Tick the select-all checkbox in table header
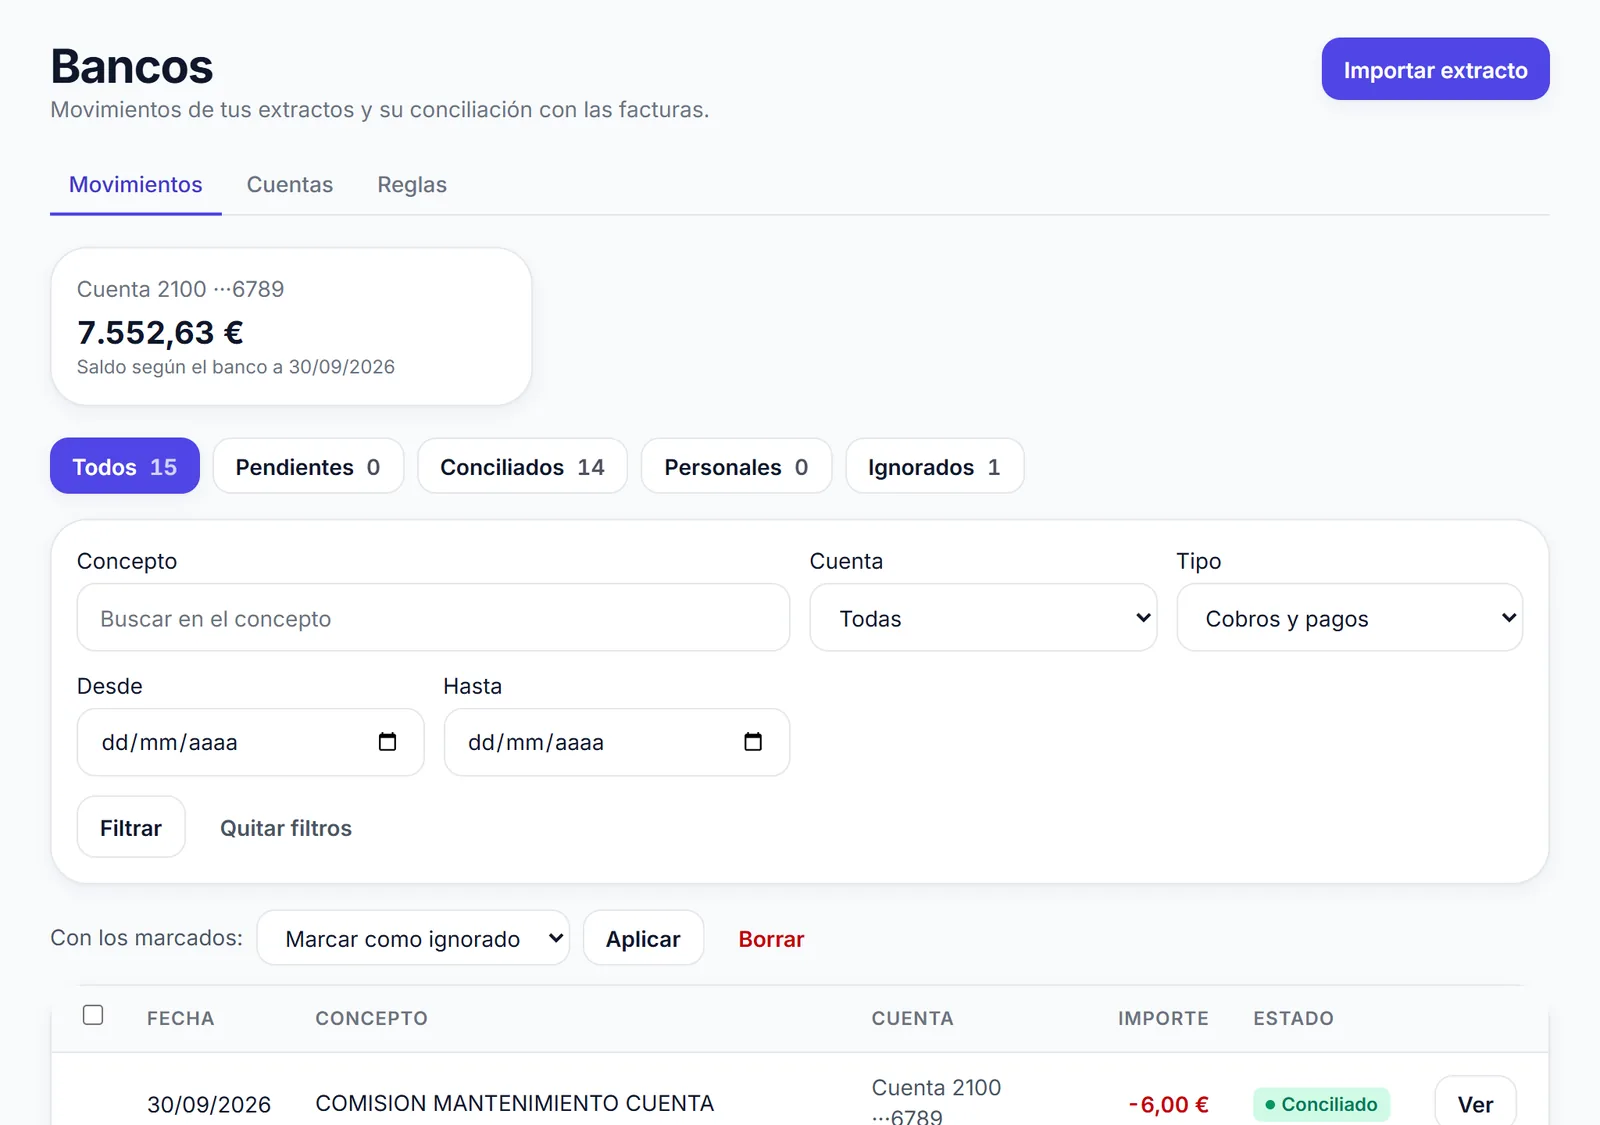Screen dimensions: 1600x1125 [x=93, y=1015]
